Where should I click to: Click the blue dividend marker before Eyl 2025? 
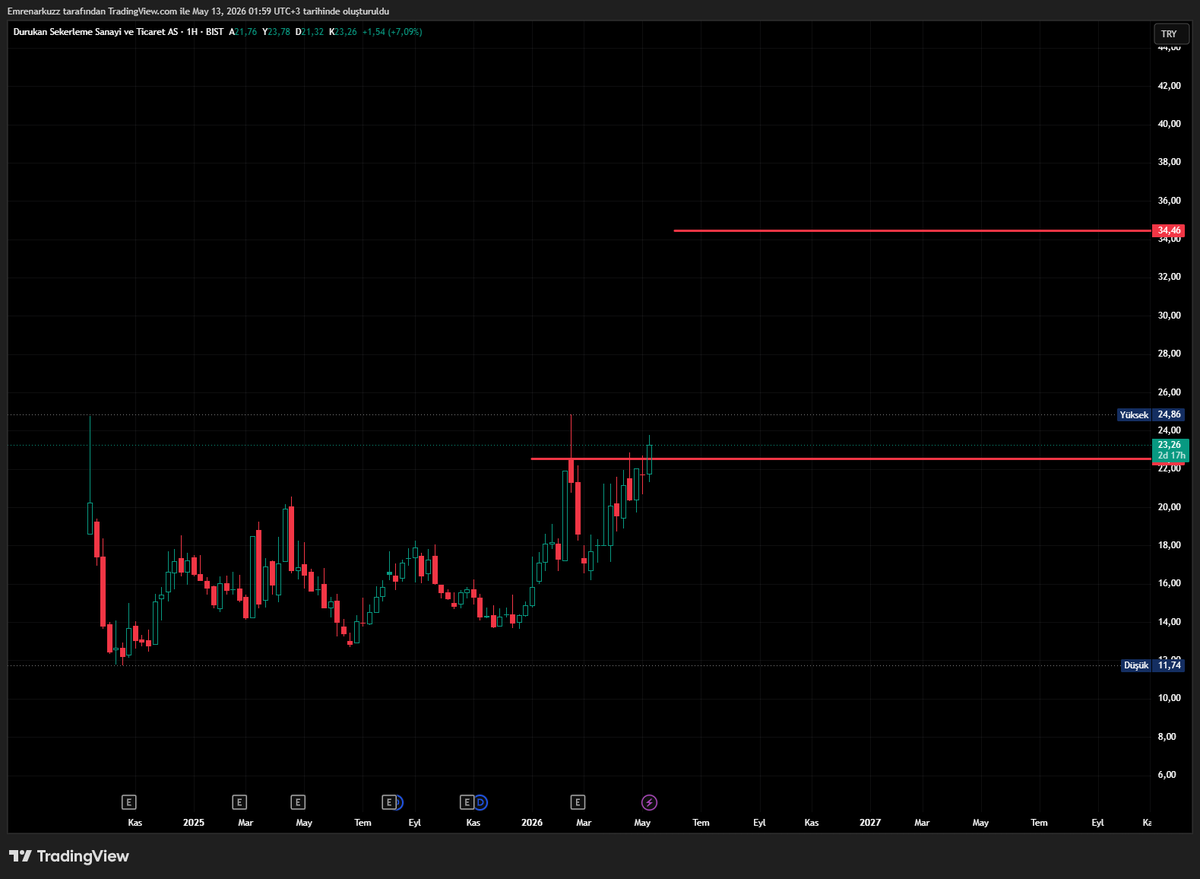pos(400,801)
